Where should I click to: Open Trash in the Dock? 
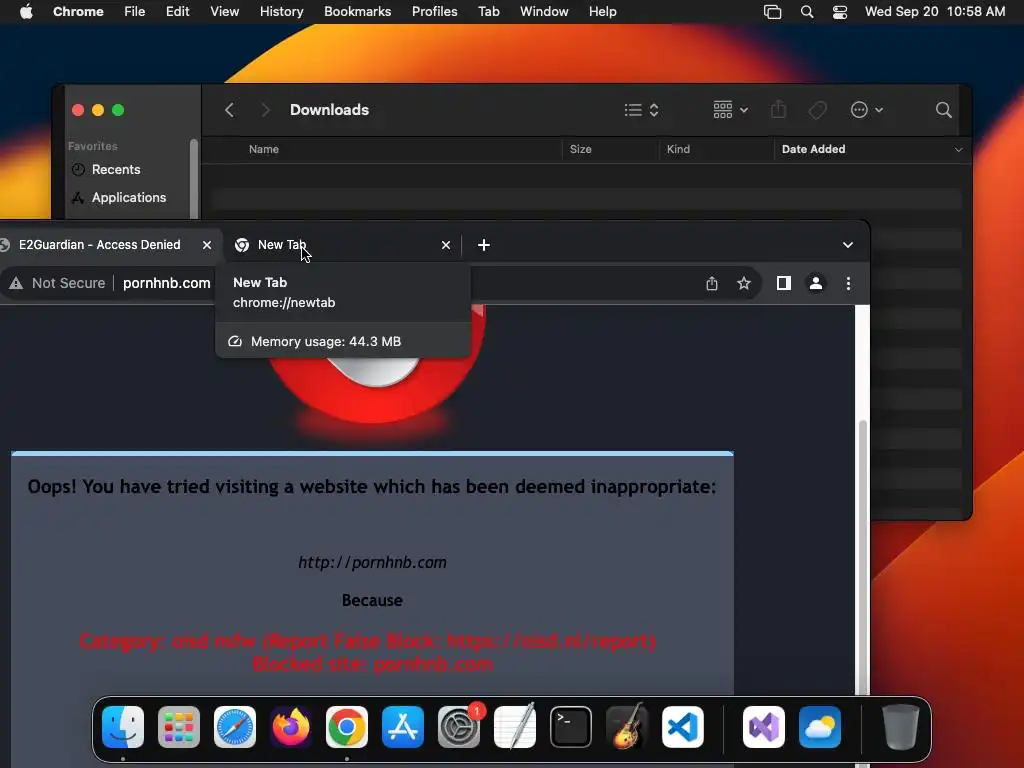[901, 727]
